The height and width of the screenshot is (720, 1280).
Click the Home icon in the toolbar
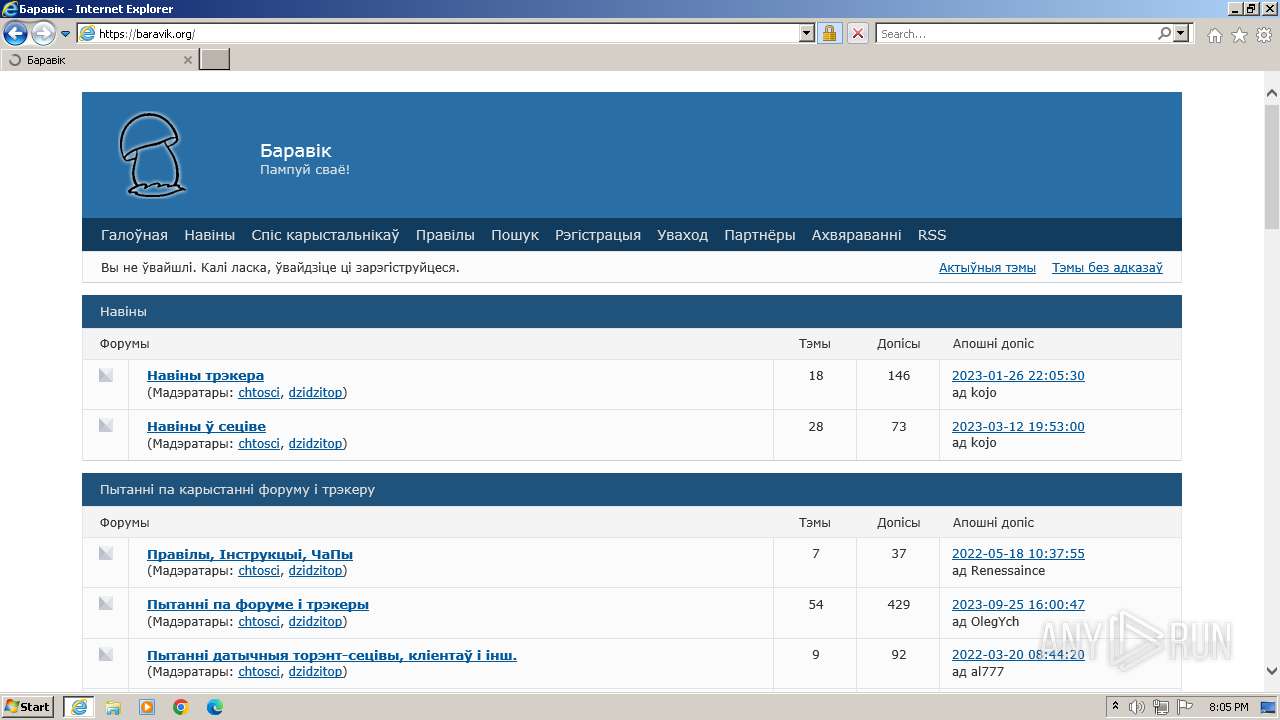point(1214,35)
